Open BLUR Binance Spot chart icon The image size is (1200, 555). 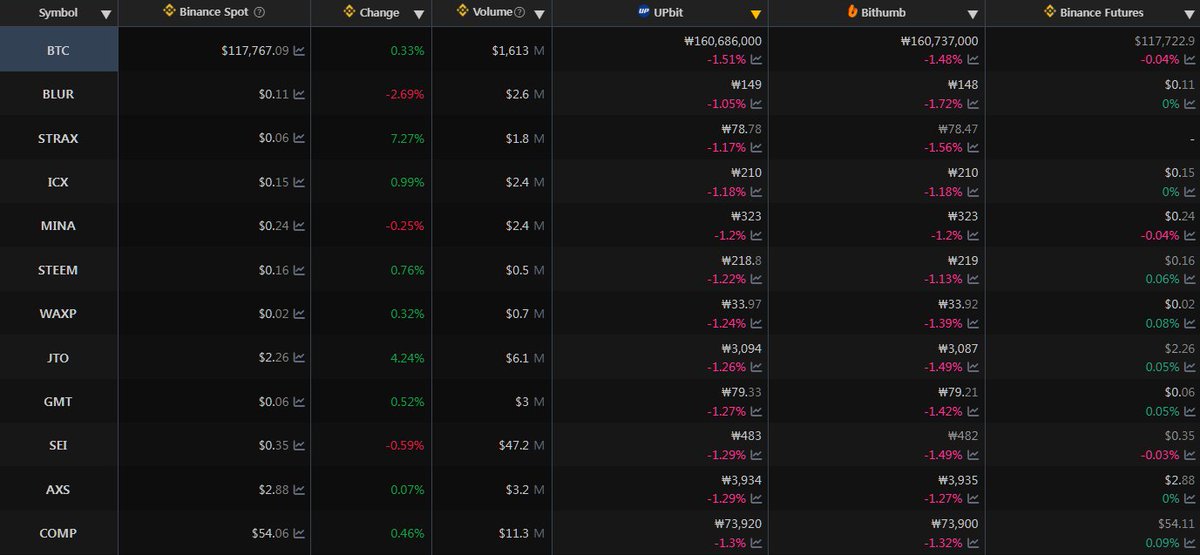coord(300,94)
